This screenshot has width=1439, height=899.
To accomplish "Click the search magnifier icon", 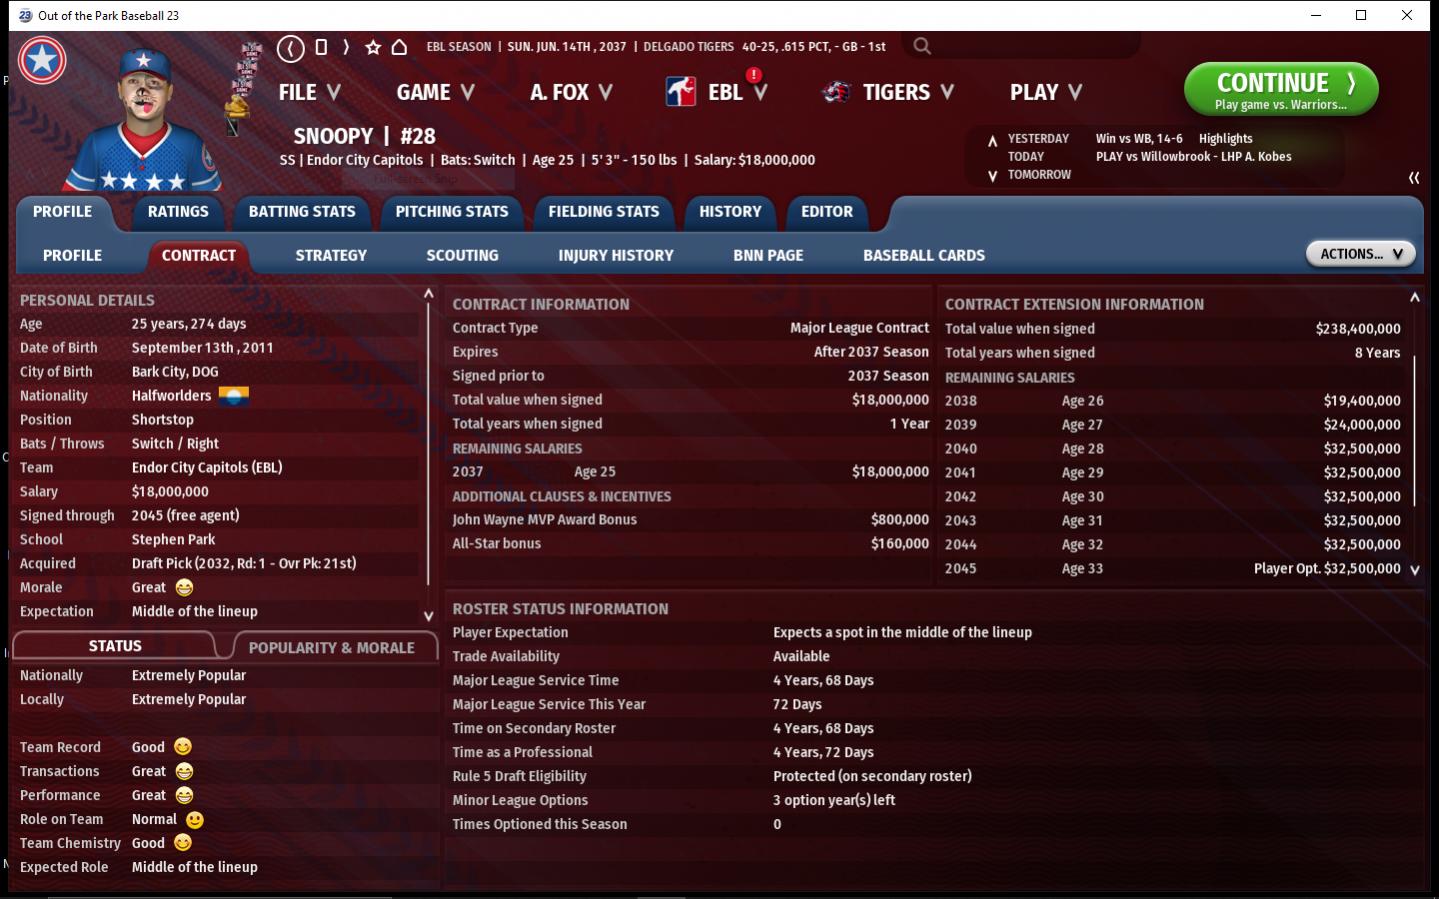I will (922, 46).
